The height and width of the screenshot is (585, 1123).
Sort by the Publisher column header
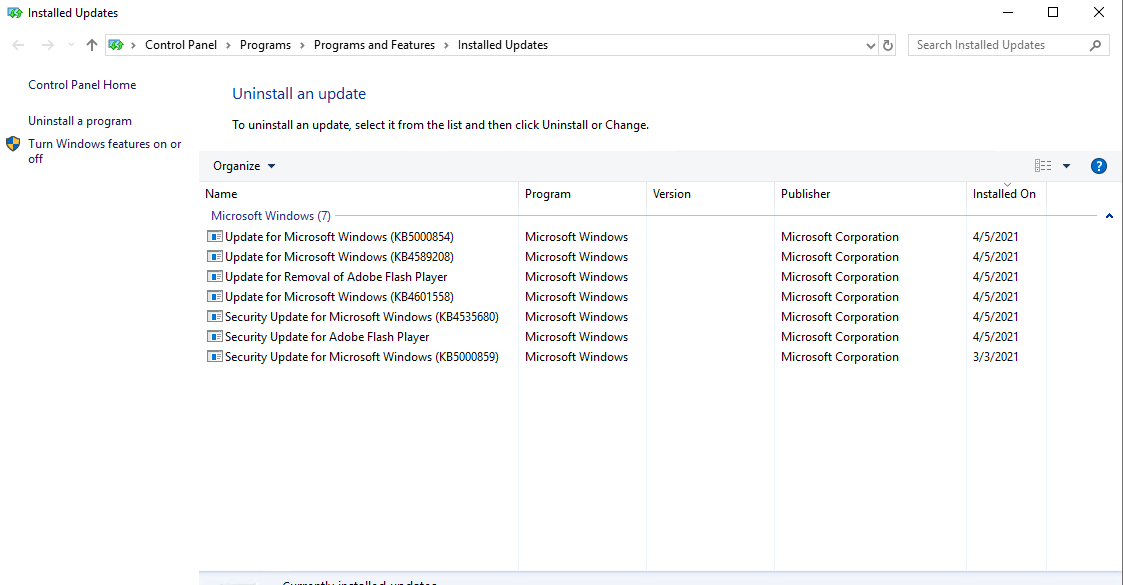point(870,194)
